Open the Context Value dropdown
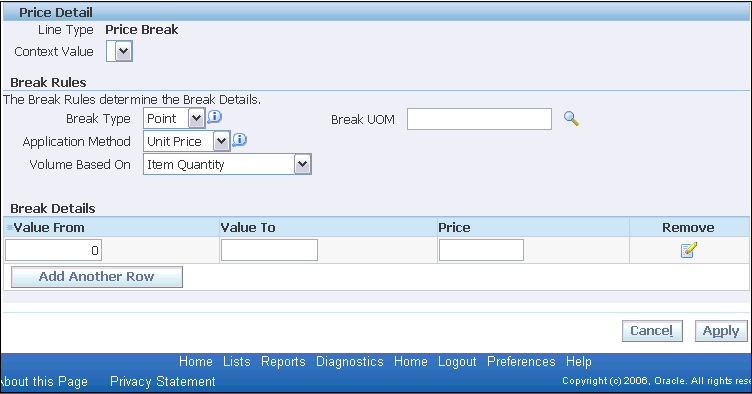Image resolution: width=752 pixels, height=394 pixels. (x=119, y=51)
